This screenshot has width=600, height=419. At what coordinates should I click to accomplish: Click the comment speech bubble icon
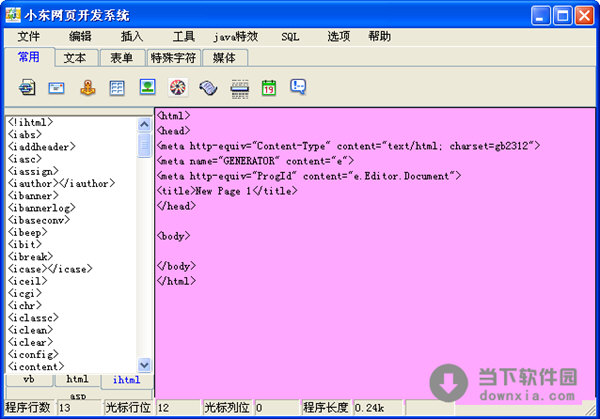point(298,87)
